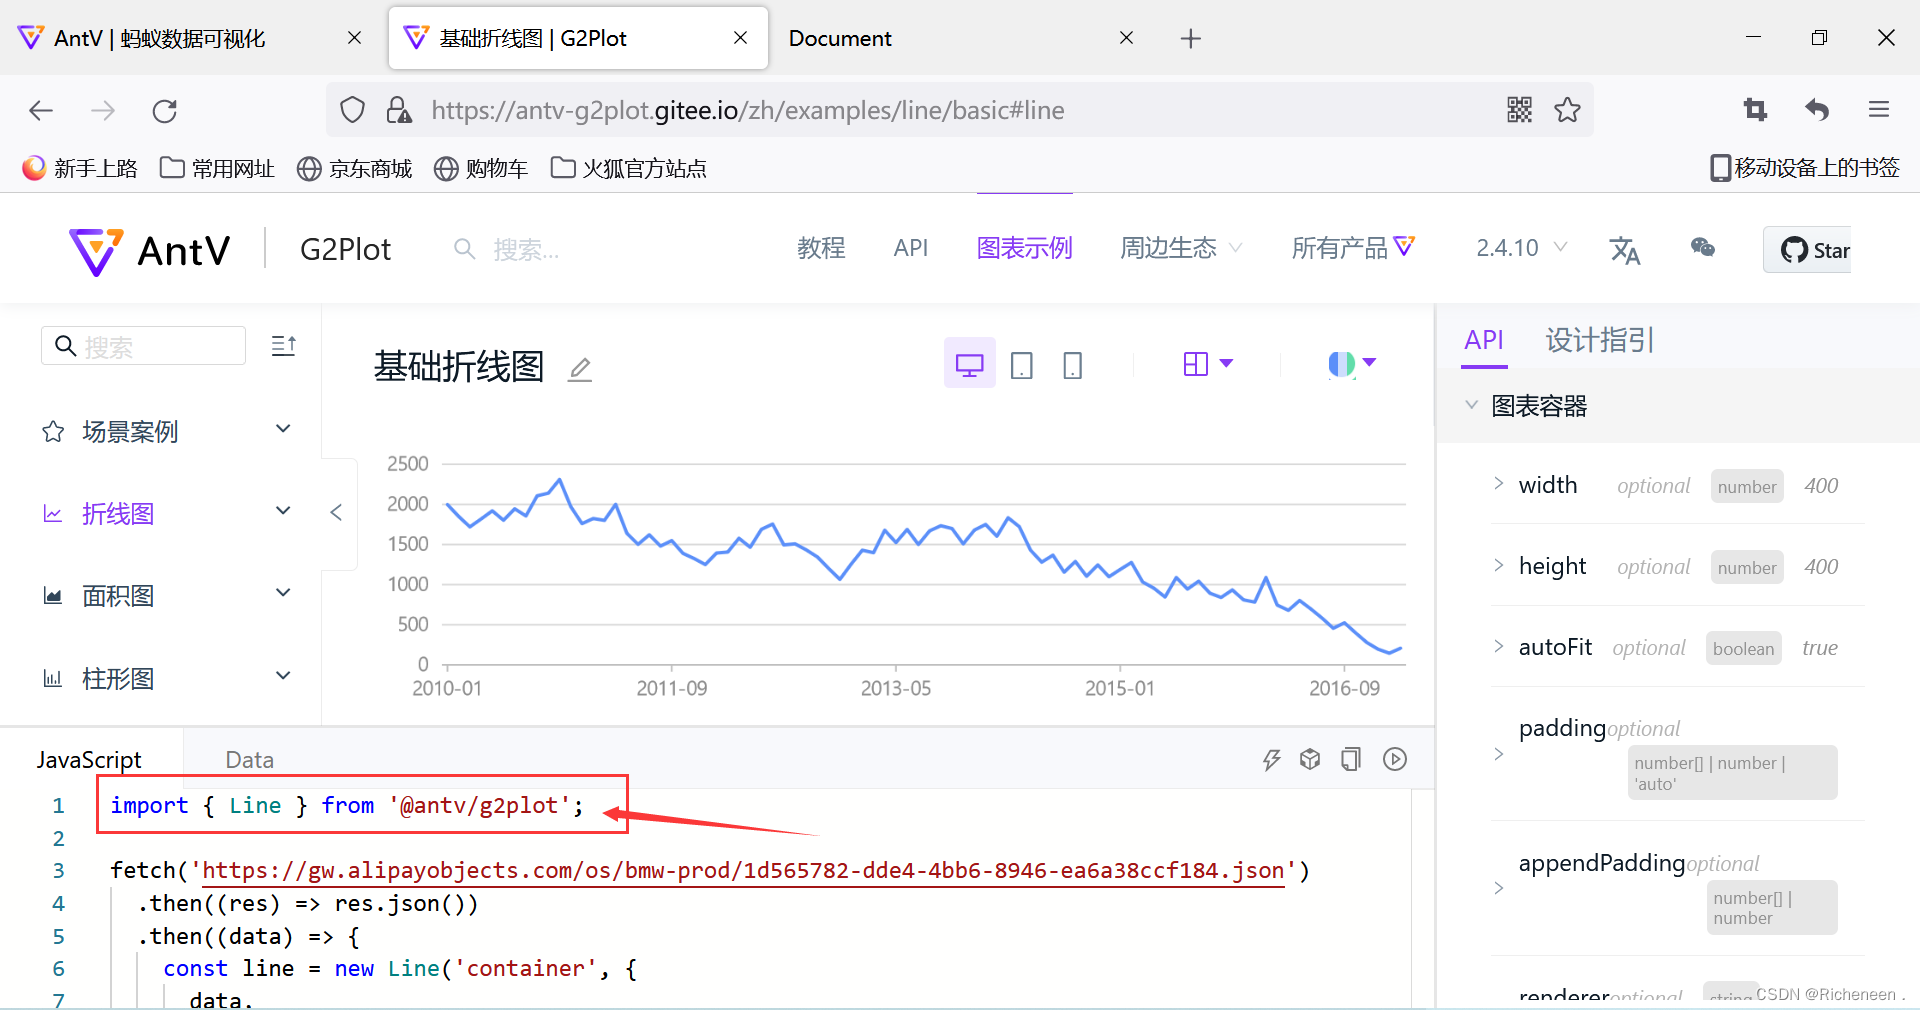The image size is (1920, 1010).
Task: Open the WeChat community icon
Action: tap(1703, 248)
